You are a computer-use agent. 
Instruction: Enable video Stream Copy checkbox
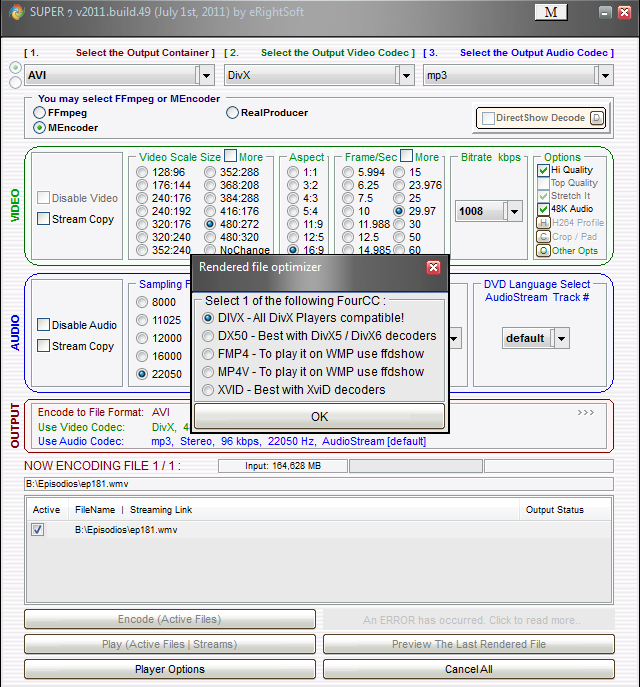coord(43,219)
